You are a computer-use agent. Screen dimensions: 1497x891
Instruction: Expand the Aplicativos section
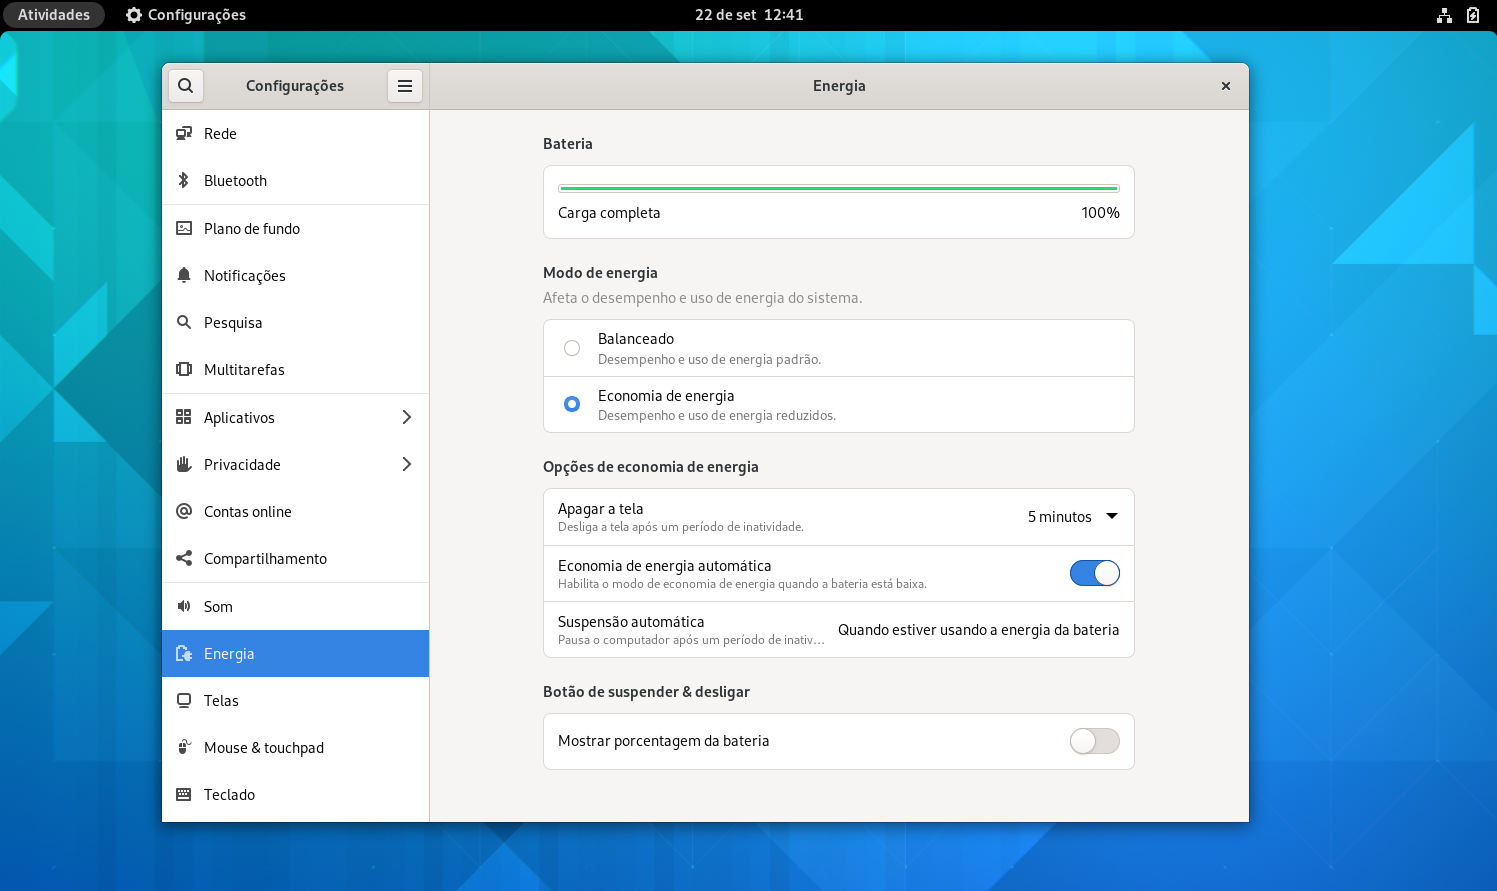point(407,417)
